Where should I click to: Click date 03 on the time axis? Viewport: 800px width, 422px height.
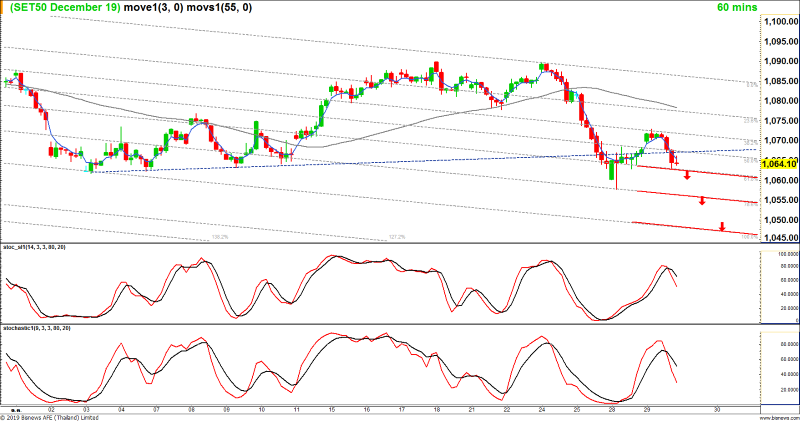pyautogui.click(x=87, y=409)
